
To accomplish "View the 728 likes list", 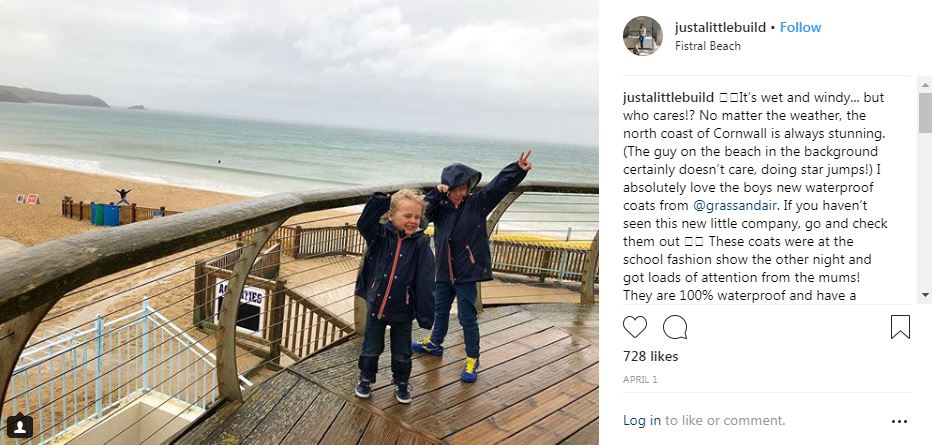I will pyautogui.click(x=650, y=356).
